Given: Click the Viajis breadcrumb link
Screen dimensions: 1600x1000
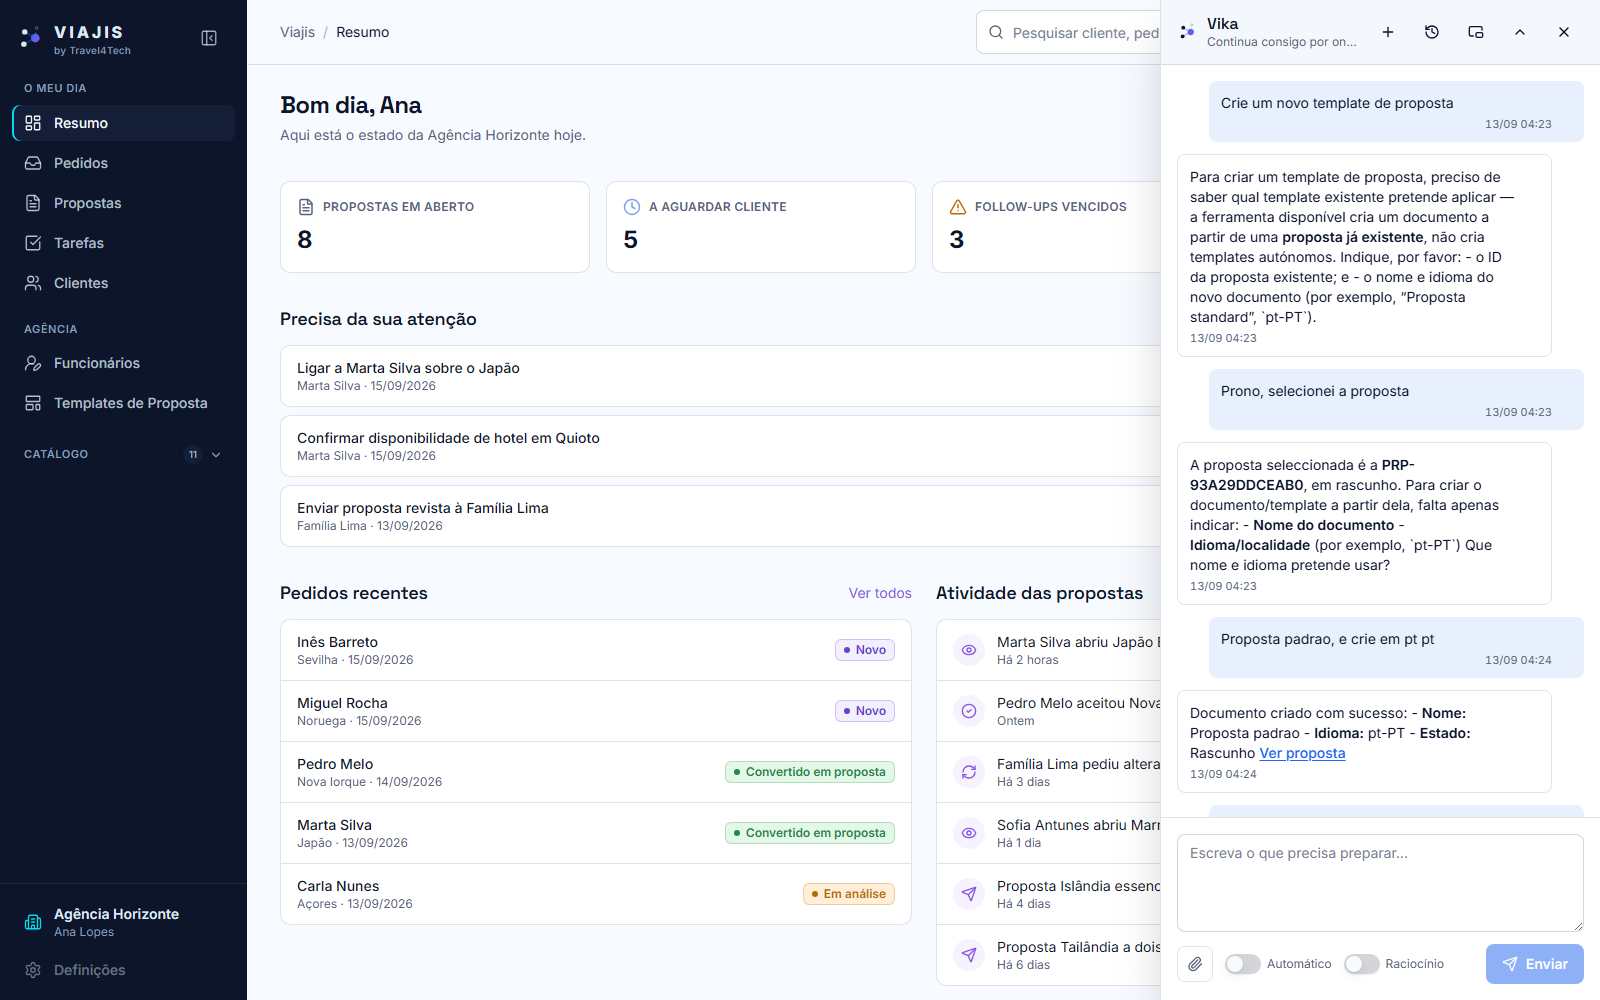Looking at the screenshot, I should pyautogui.click(x=297, y=32).
